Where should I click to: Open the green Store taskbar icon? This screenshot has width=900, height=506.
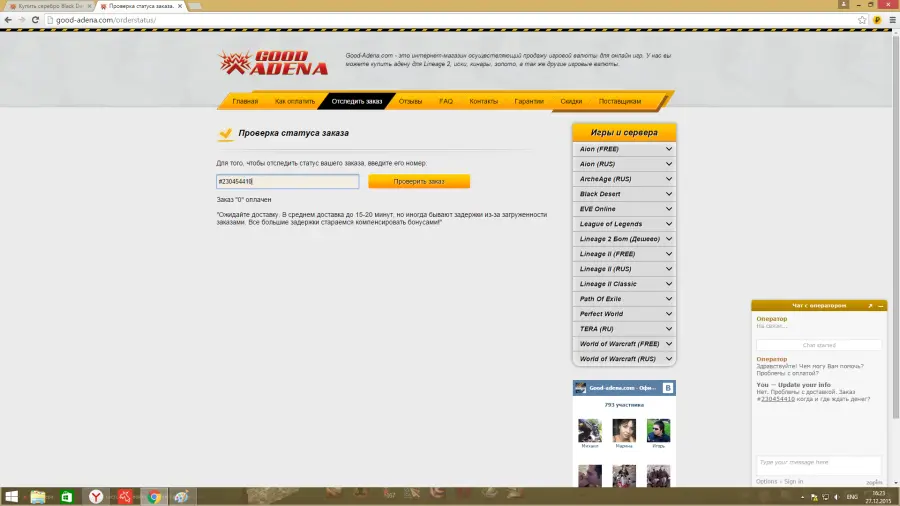click(67, 497)
